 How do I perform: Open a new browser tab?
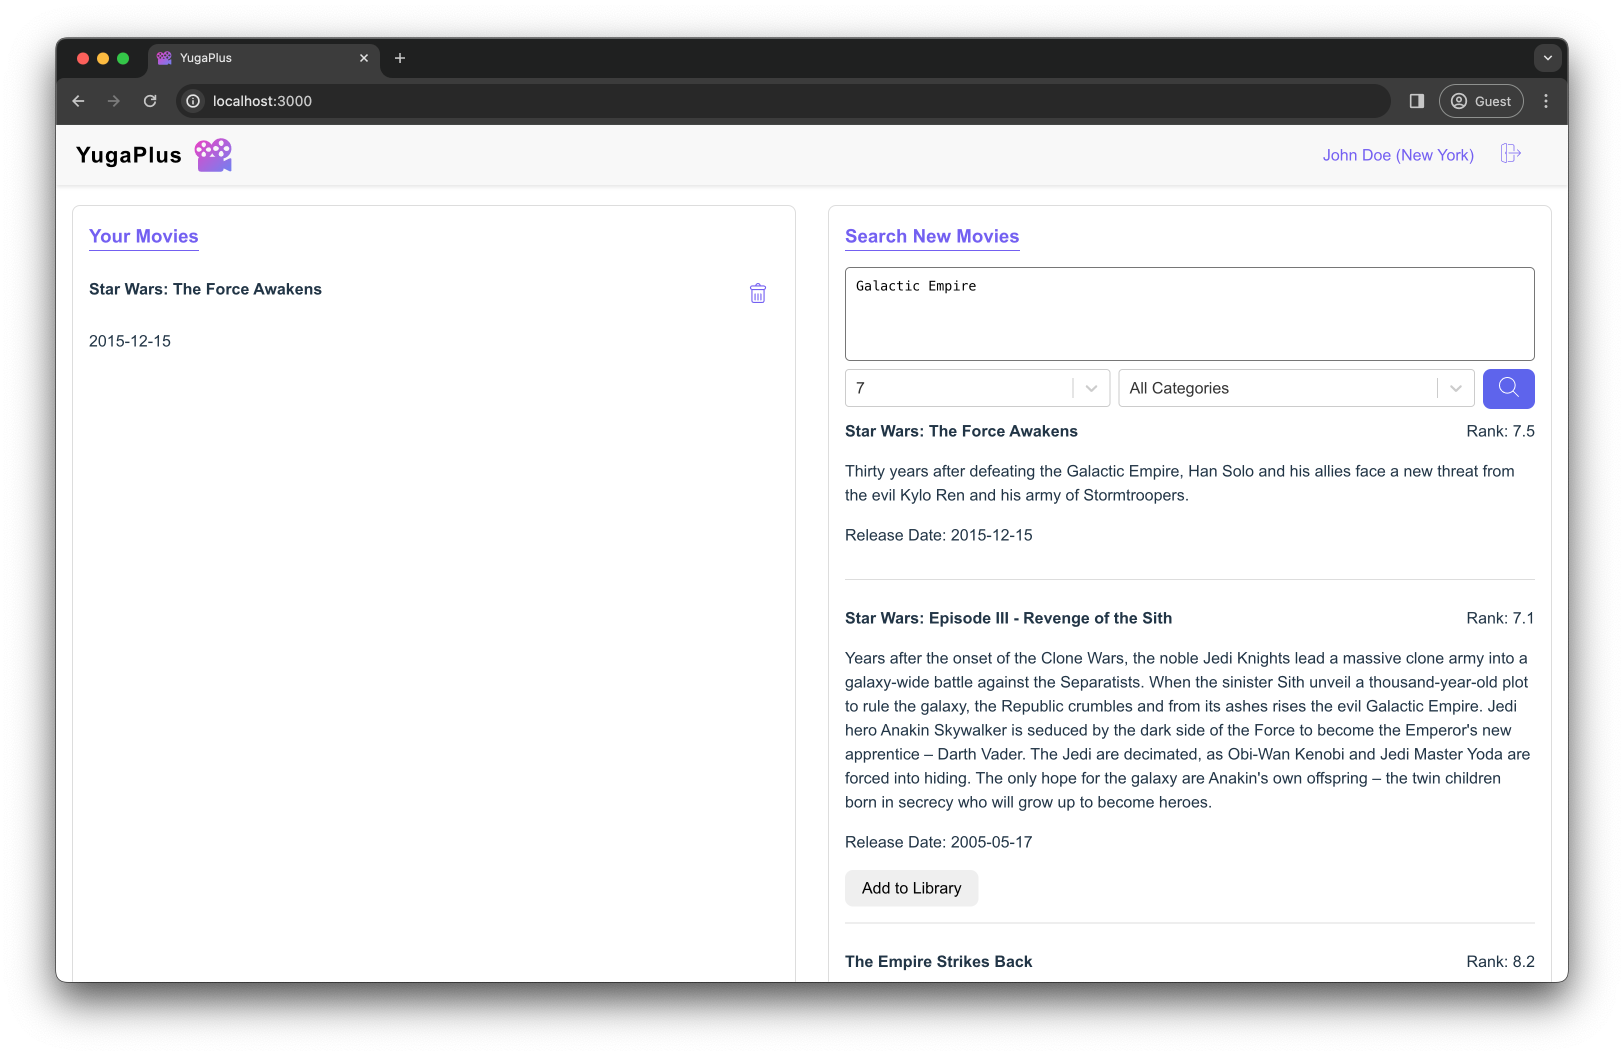click(x=400, y=58)
